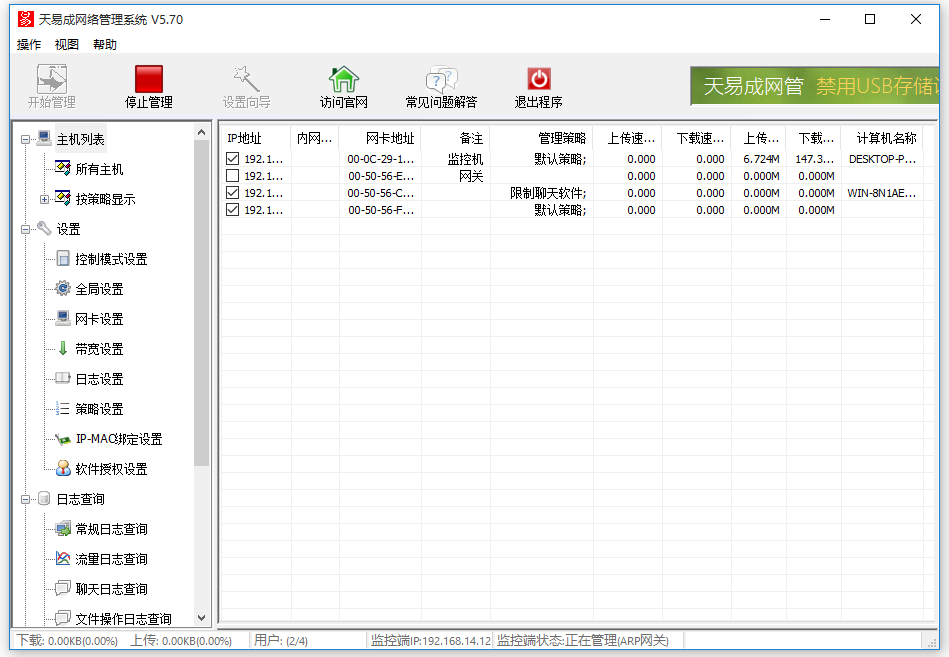This screenshot has height=657, width=949.
Task: Select the 147.3 download cell
Action: click(x=815, y=159)
